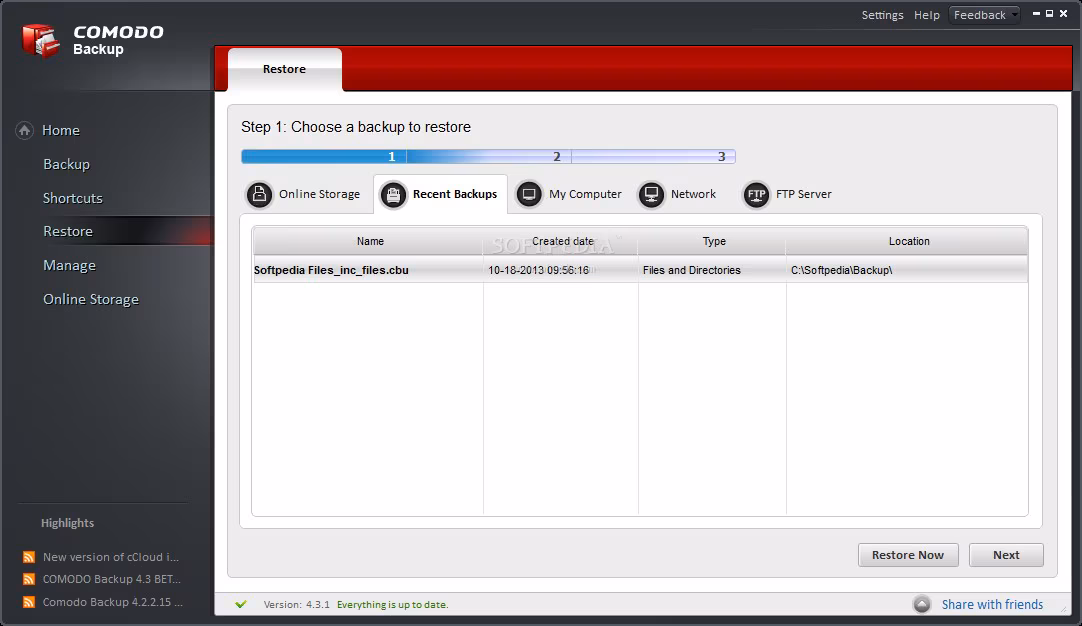Click RSS icon beside COMODO Backup 4.3 BET
1082x626 pixels.
(x=29, y=579)
